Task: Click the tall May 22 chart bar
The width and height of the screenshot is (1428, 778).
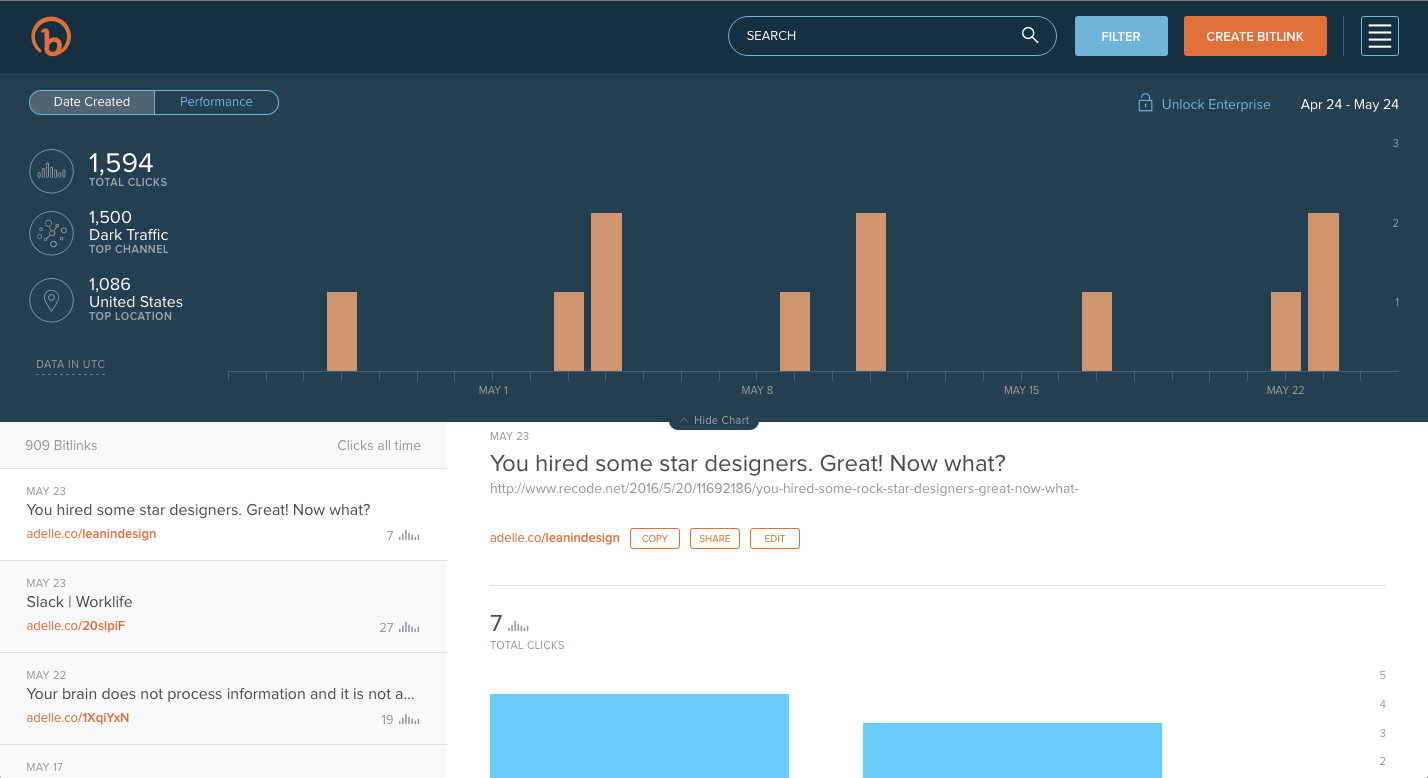Action: click(x=1323, y=290)
